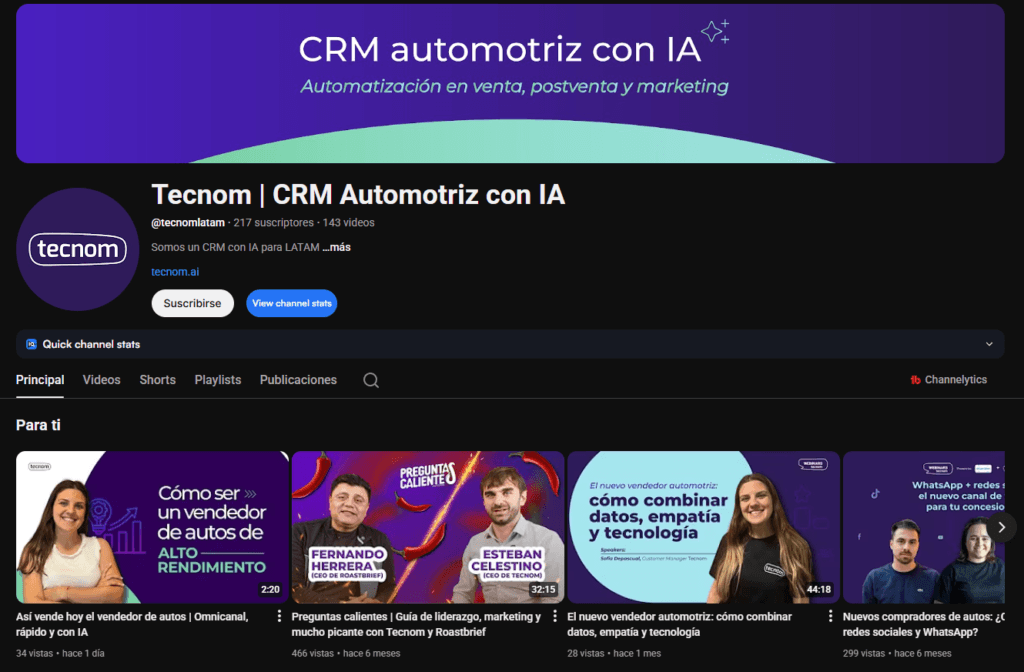Viewport: 1024px width, 672px height.
Task: Open the Playlists tab
Action: pos(217,380)
